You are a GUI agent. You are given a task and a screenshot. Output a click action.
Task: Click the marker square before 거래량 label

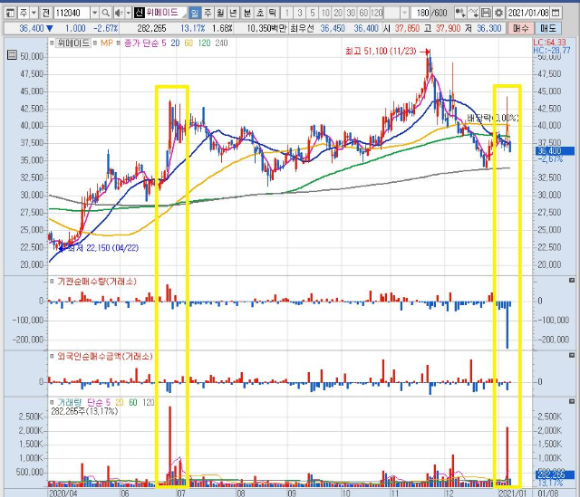pyautogui.click(x=52, y=402)
